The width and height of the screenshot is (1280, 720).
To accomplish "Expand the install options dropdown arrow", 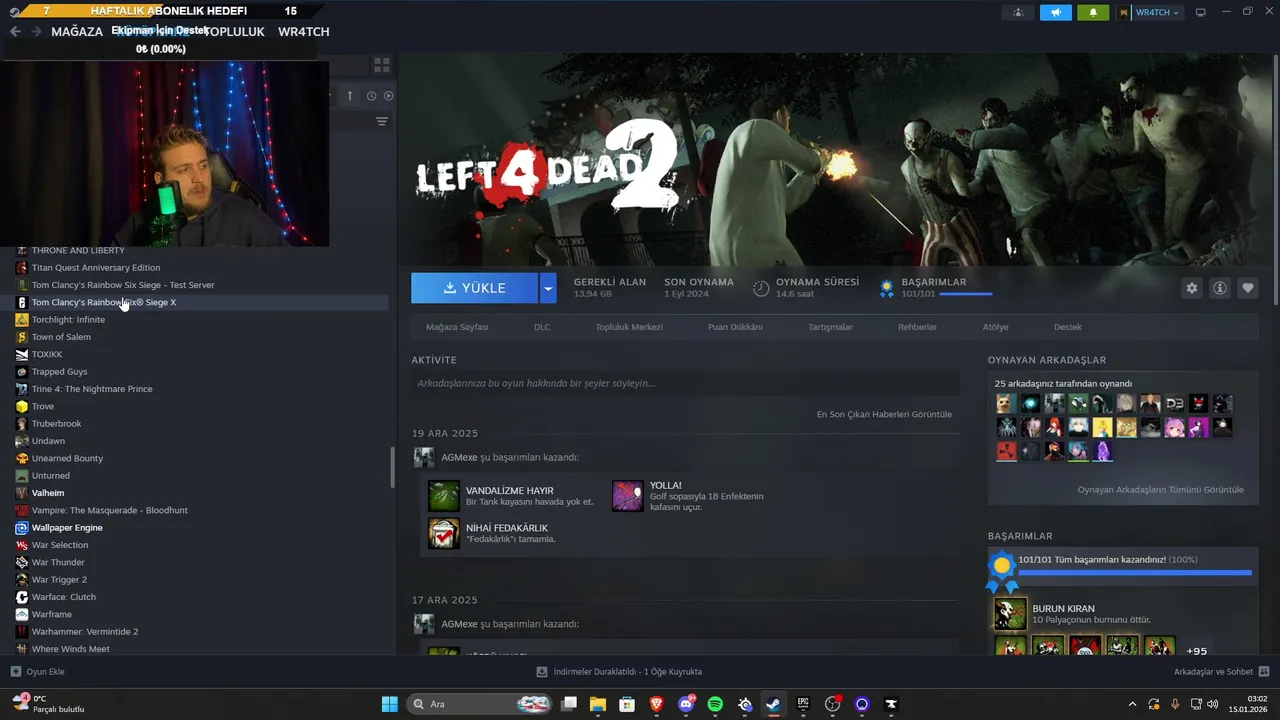I will [x=547, y=288].
